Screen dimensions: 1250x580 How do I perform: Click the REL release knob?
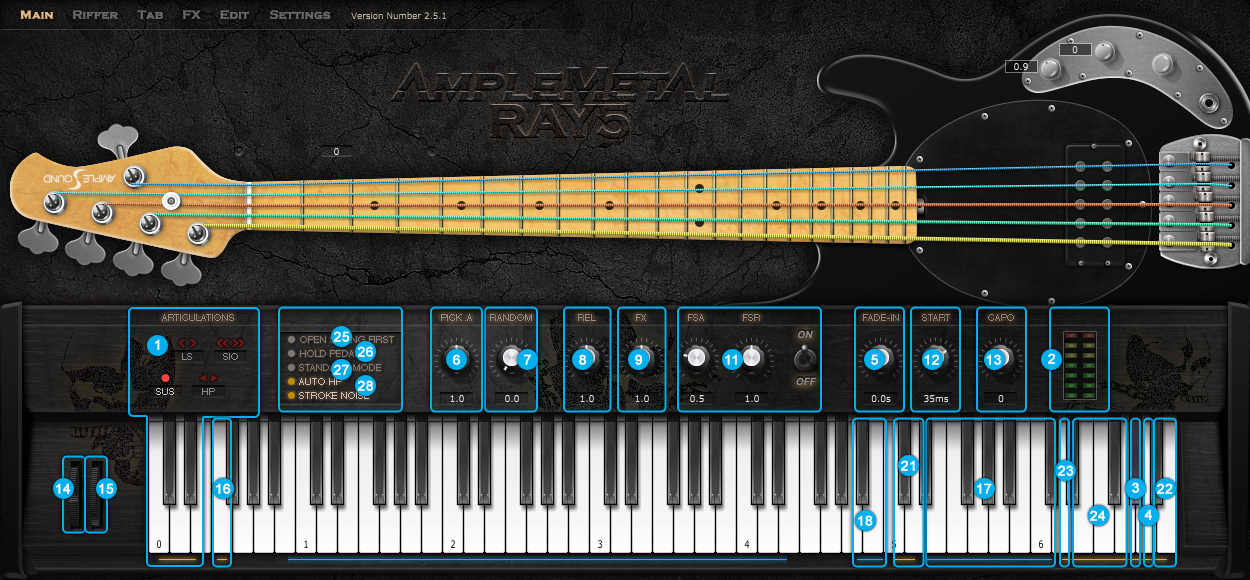[x=587, y=358]
